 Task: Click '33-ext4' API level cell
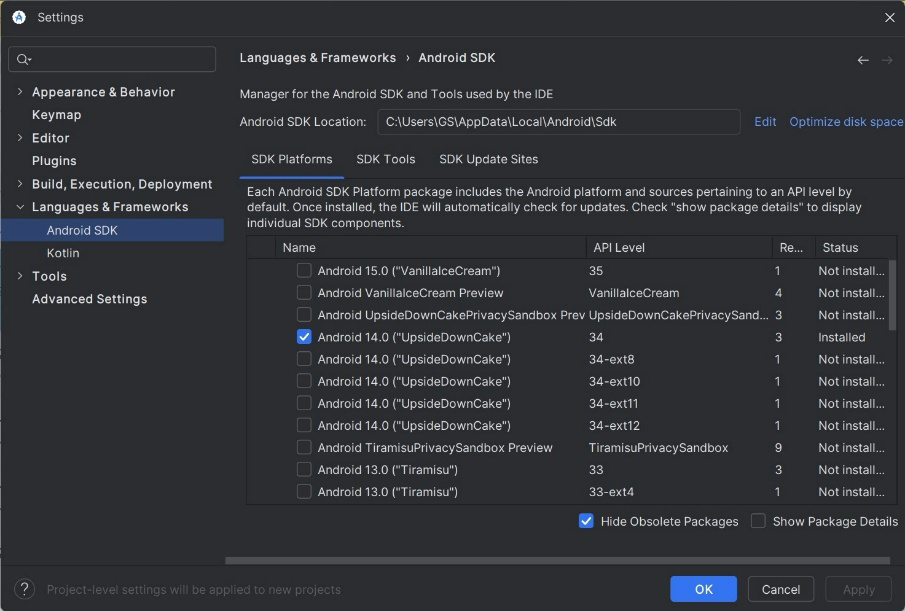[x=611, y=492]
